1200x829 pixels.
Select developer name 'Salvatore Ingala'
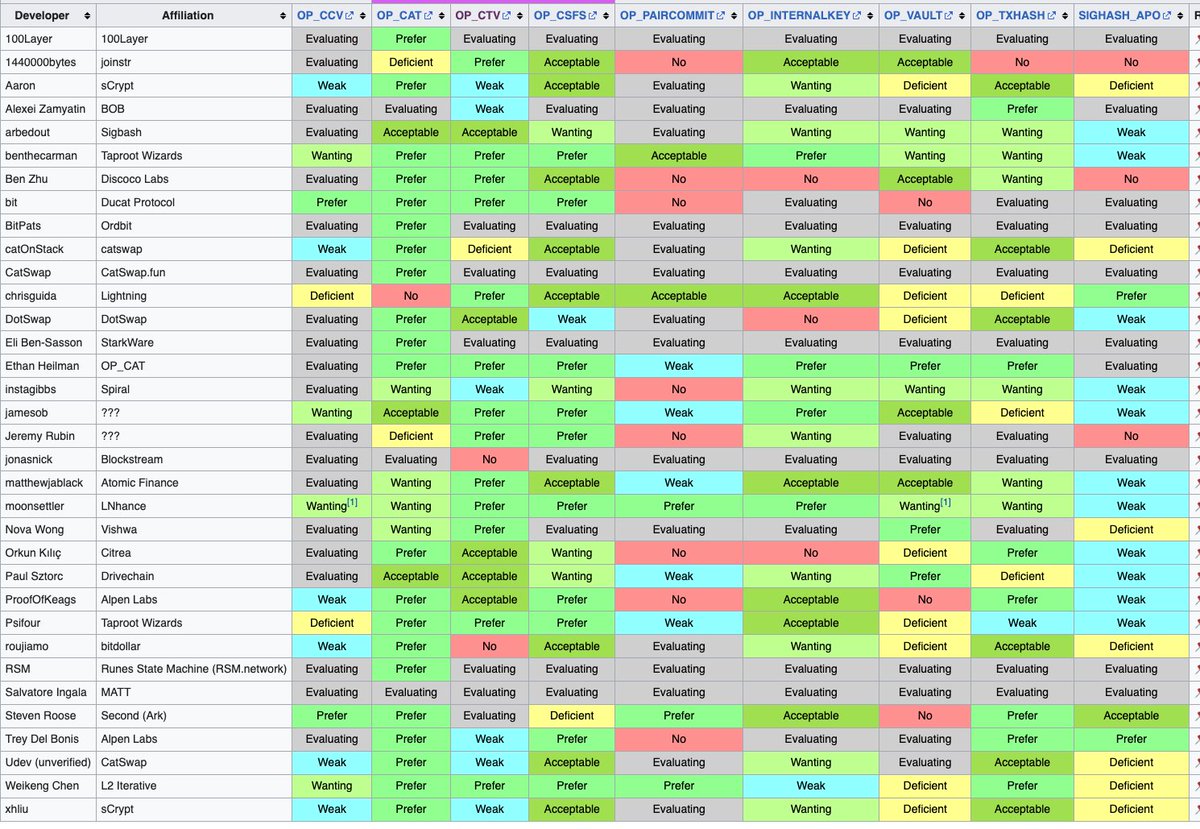click(x=46, y=692)
